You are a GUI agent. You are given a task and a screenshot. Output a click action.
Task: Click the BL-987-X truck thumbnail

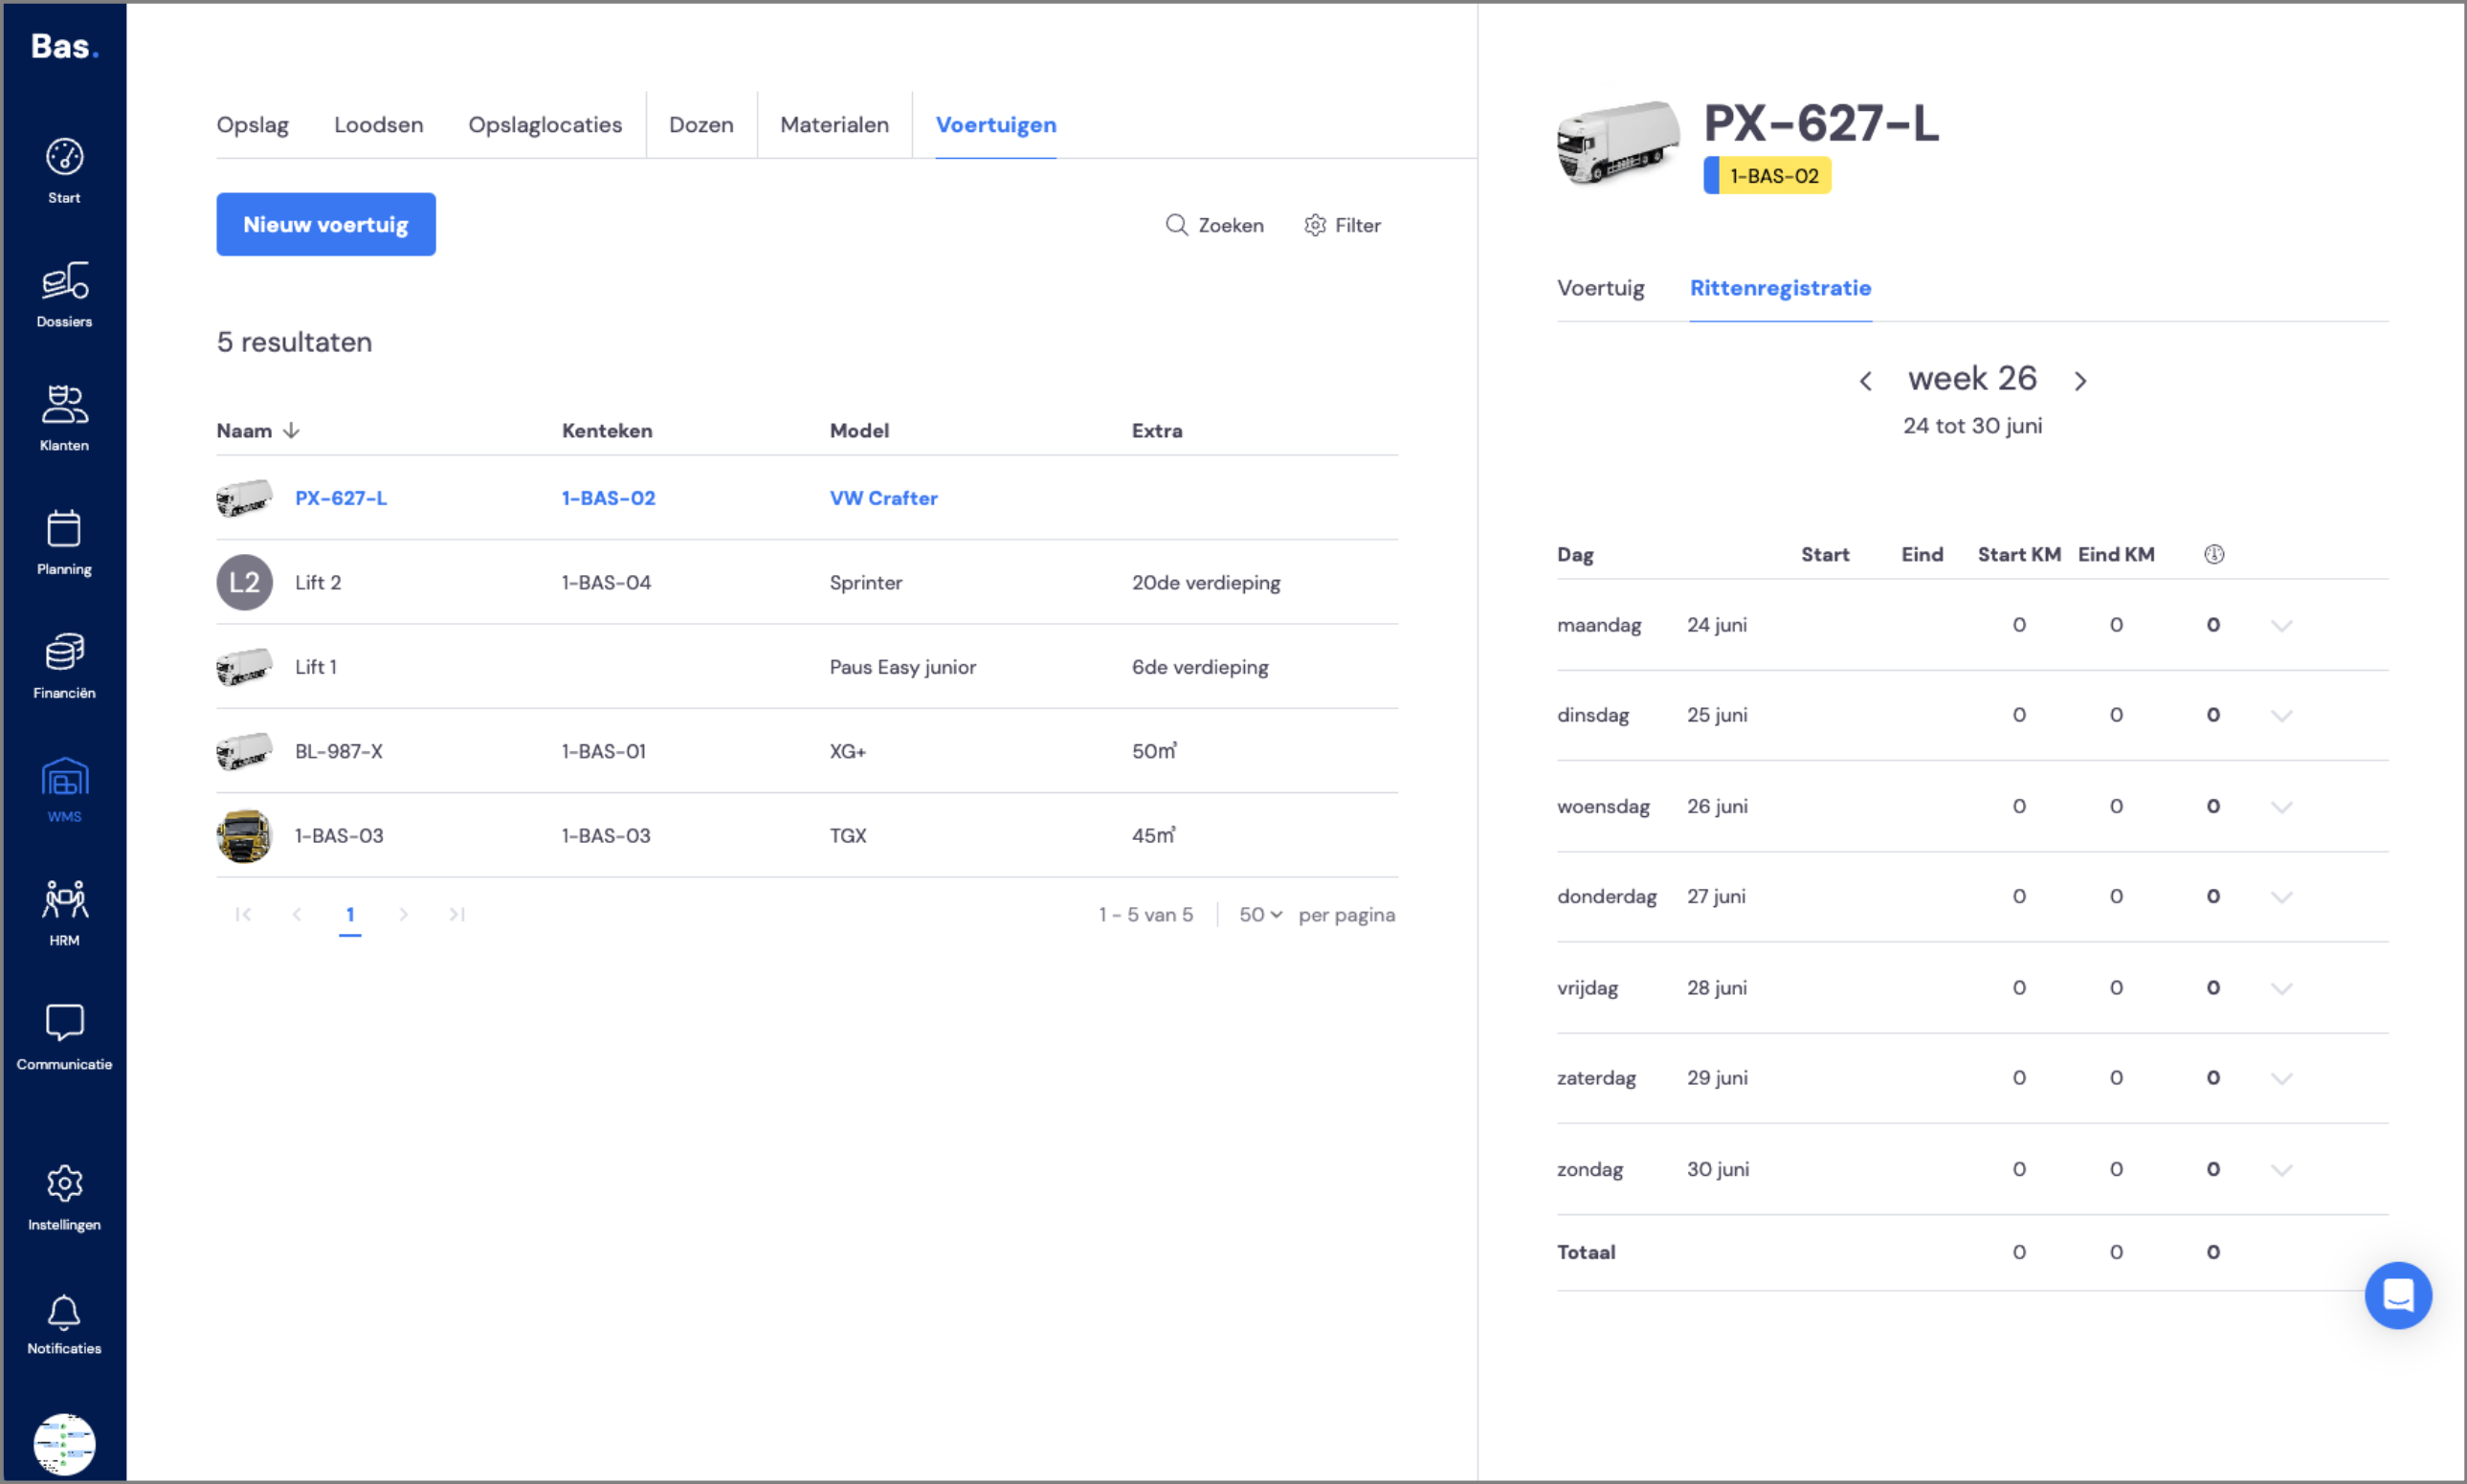point(245,751)
